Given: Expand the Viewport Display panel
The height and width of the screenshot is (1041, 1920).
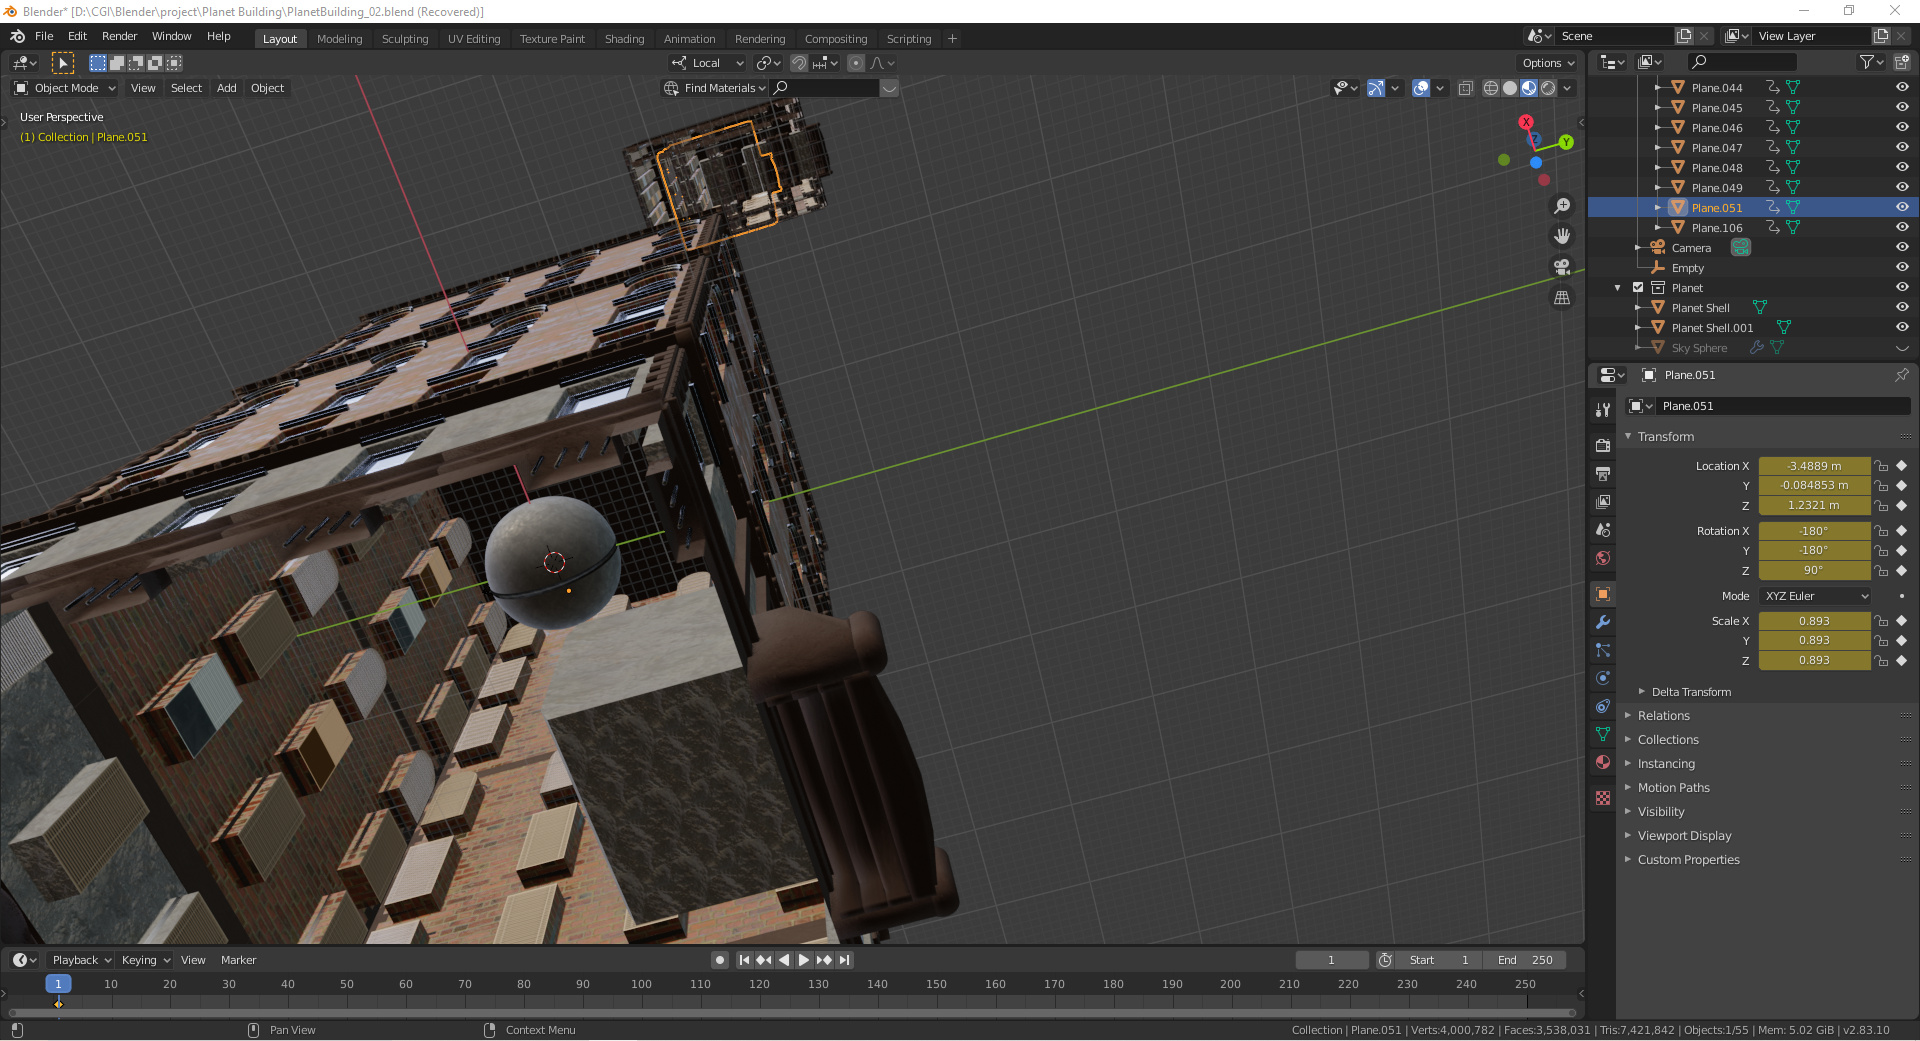Looking at the screenshot, I should pos(1684,836).
